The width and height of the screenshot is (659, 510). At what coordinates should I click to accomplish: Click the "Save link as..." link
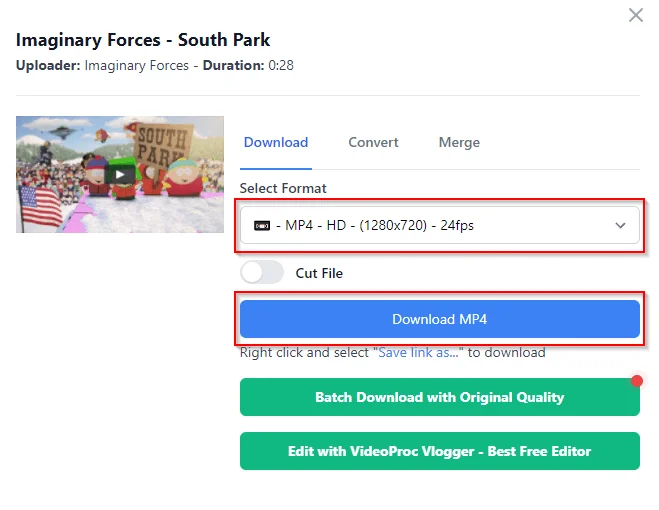tap(418, 352)
